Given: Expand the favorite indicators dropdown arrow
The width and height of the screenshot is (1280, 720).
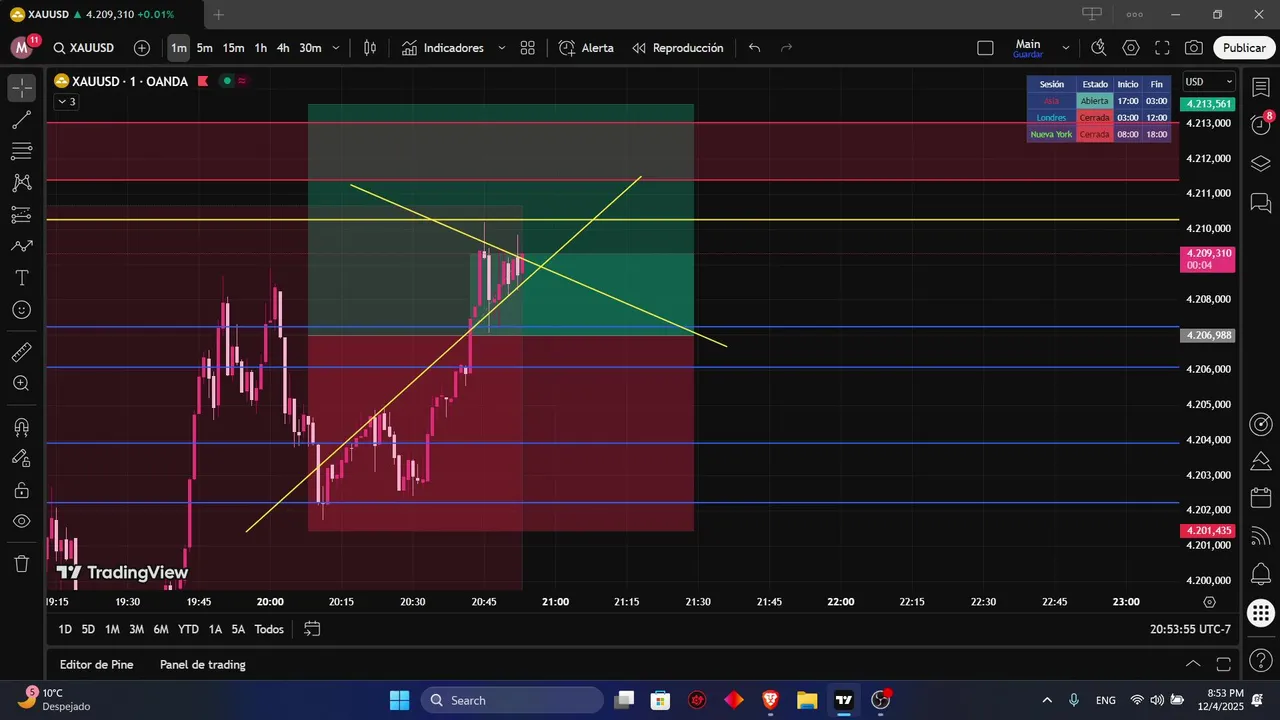Looking at the screenshot, I should coord(501,48).
